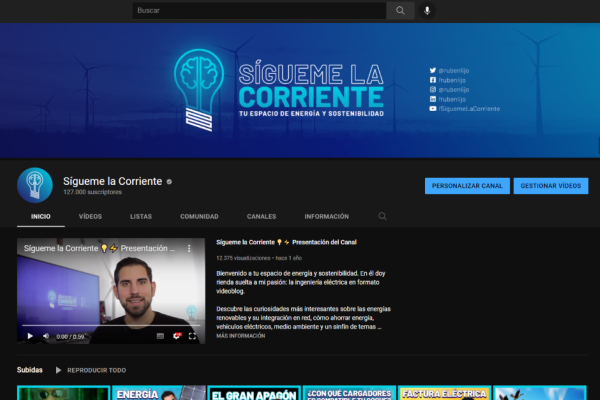Click the banner Sígueme la Corriente logo
Screen dimensions: 600x400
279,90
